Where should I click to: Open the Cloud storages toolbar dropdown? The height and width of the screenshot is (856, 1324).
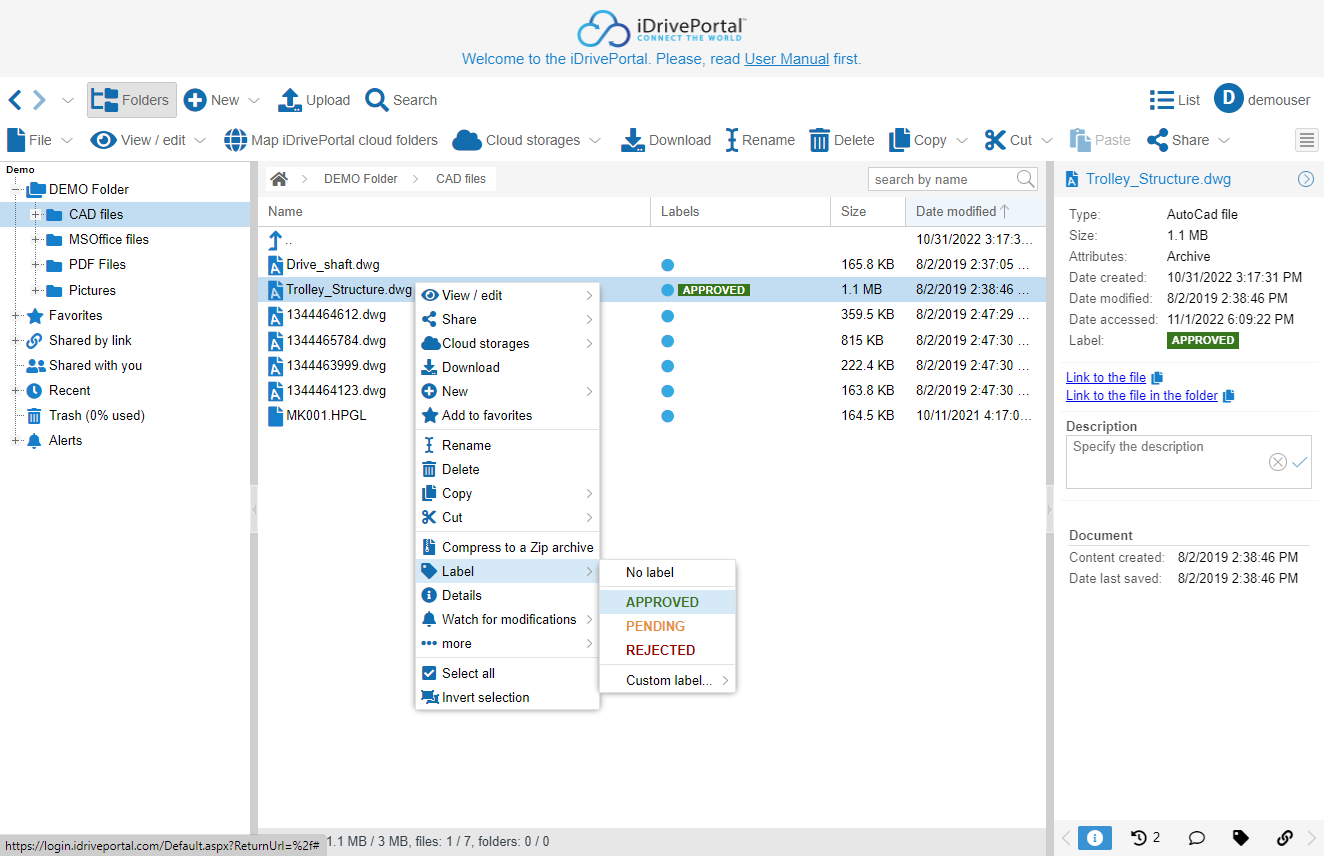(x=527, y=140)
